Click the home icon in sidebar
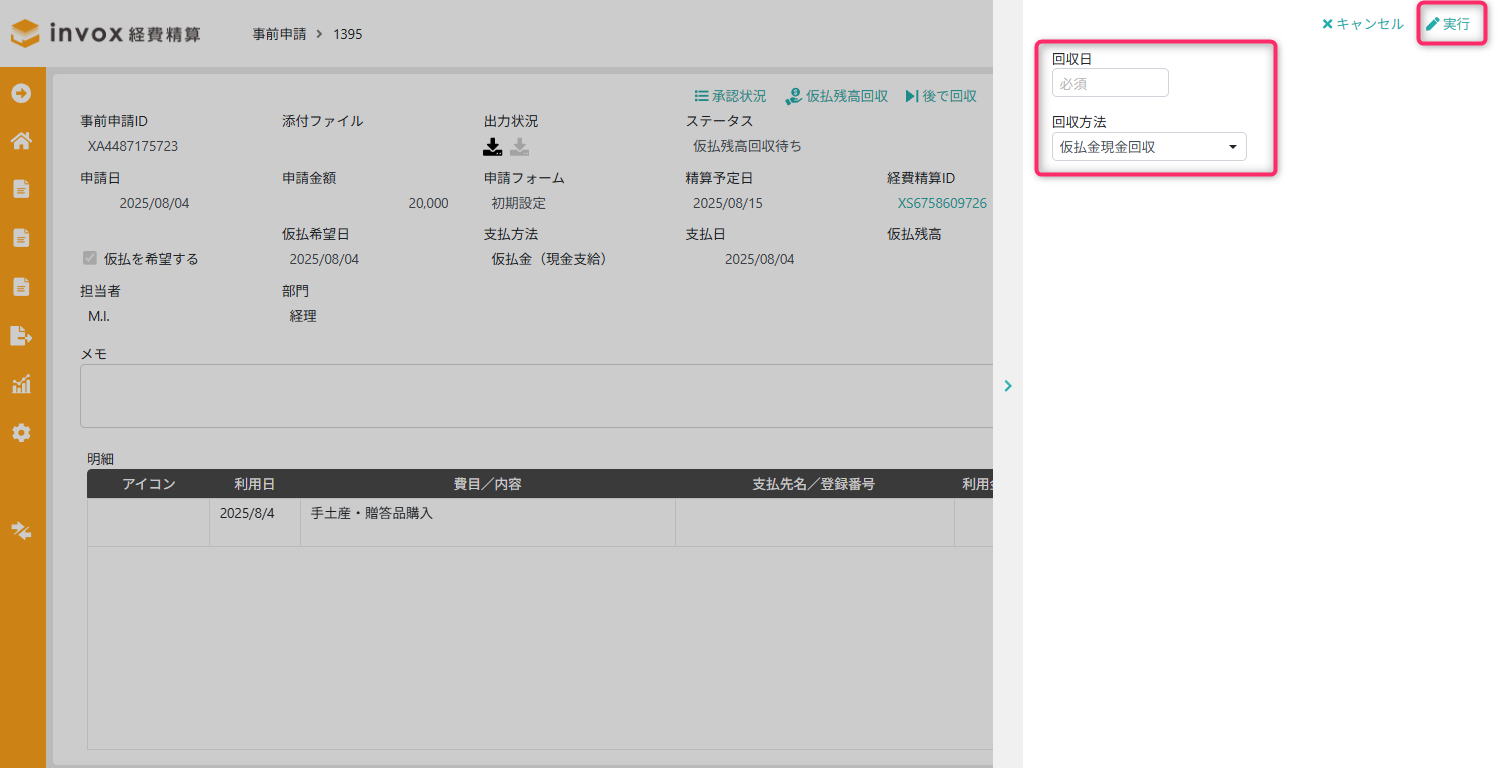This screenshot has height=768, width=1506. pyautogui.click(x=21, y=141)
